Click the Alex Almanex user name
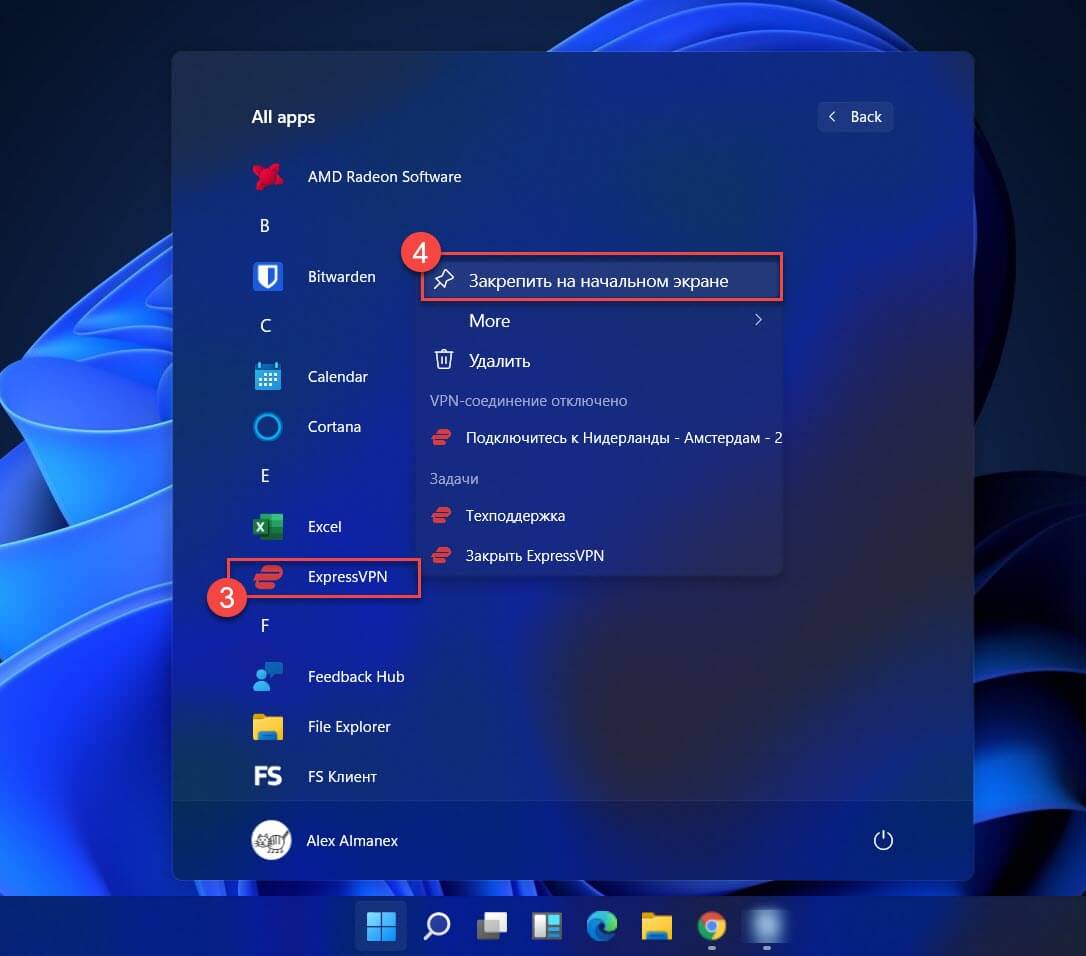This screenshot has width=1086, height=956. point(352,841)
